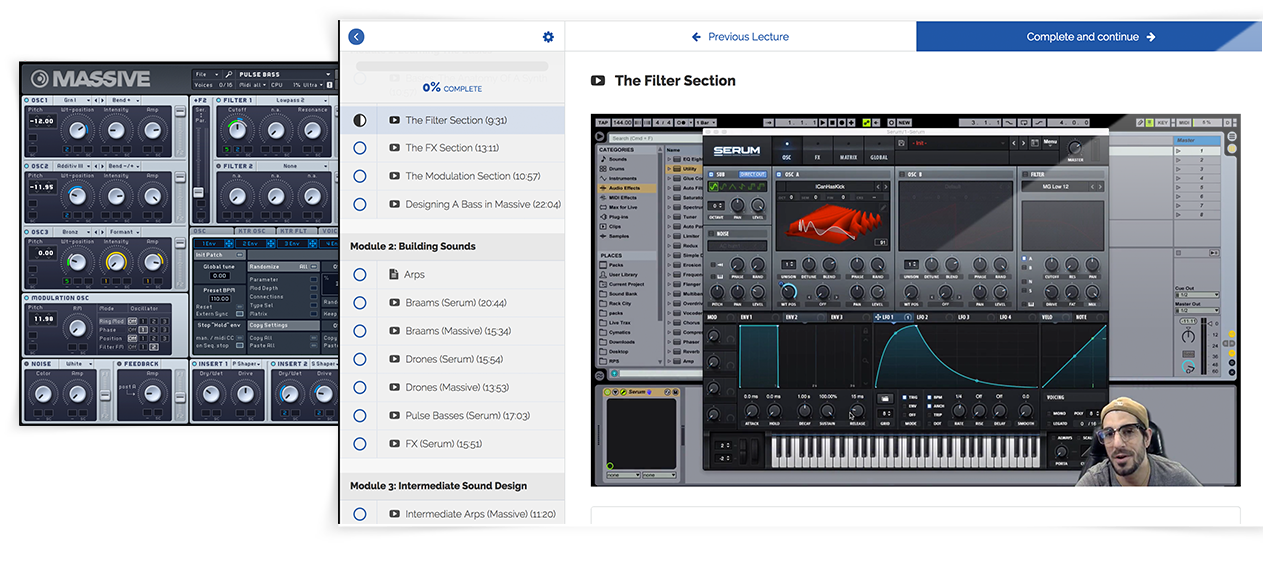Toggle completion circle for The FX Section lesson
1263x561 pixels.
click(x=360, y=148)
